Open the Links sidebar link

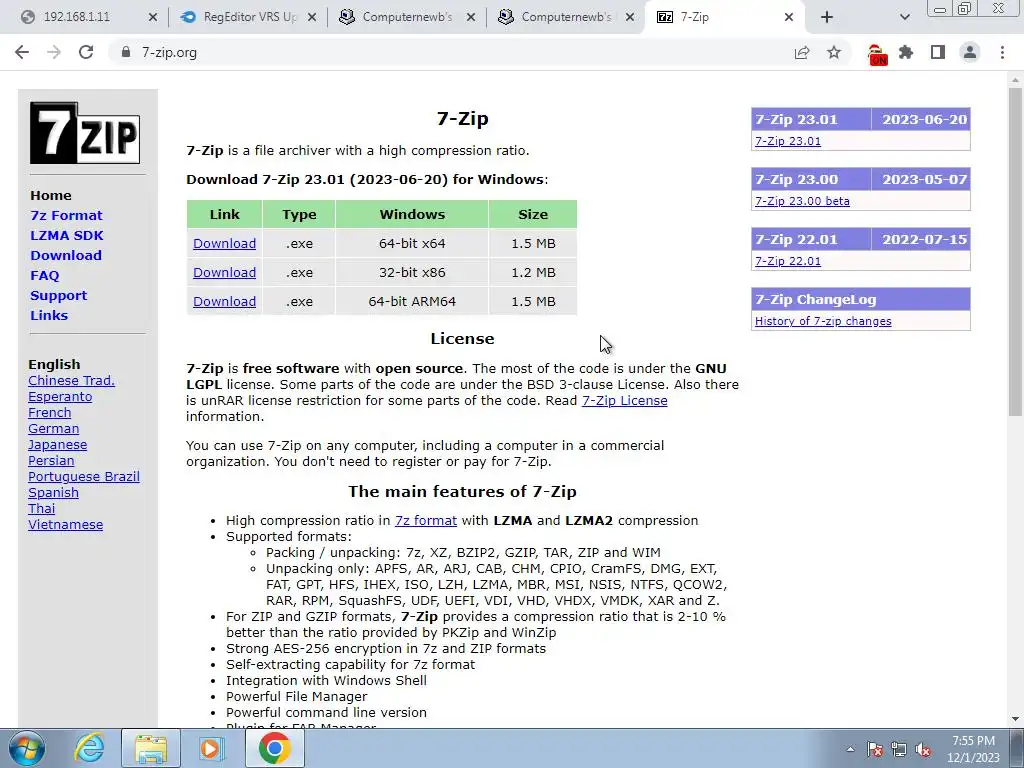(x=49, y=315)
